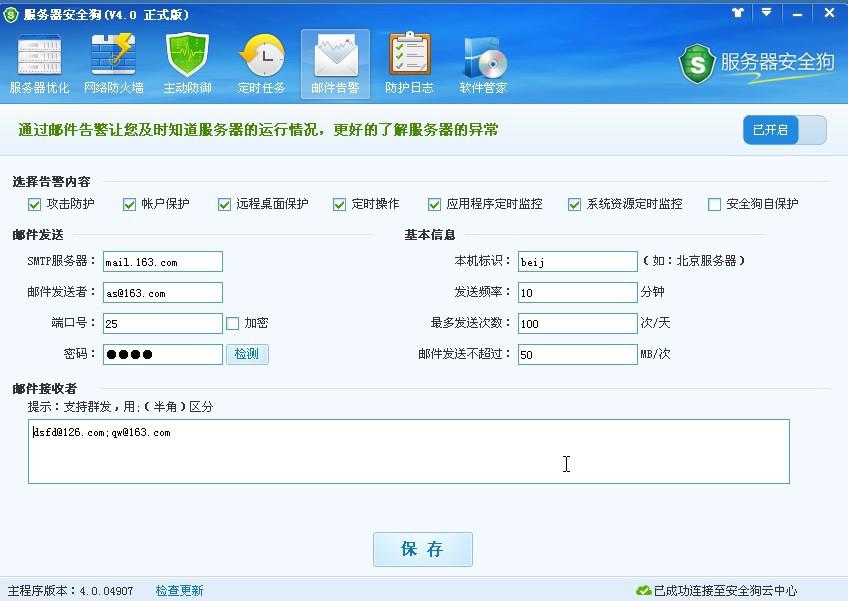Disable the 攻击防护 checkbox
The height and width of the screenshot is (601, 848).
coord(32,203)
